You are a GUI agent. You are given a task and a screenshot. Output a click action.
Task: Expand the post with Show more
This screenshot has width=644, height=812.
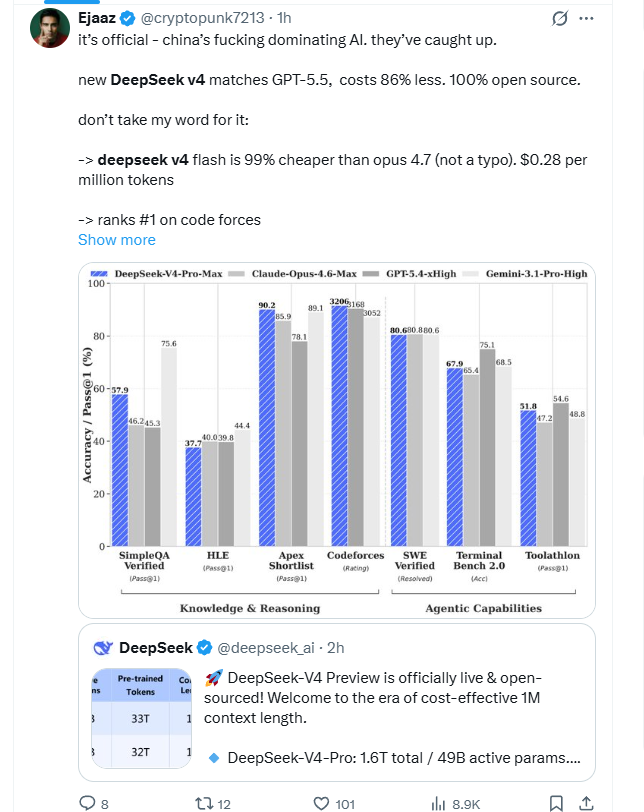pyautogui.click(x=117, y=240)
